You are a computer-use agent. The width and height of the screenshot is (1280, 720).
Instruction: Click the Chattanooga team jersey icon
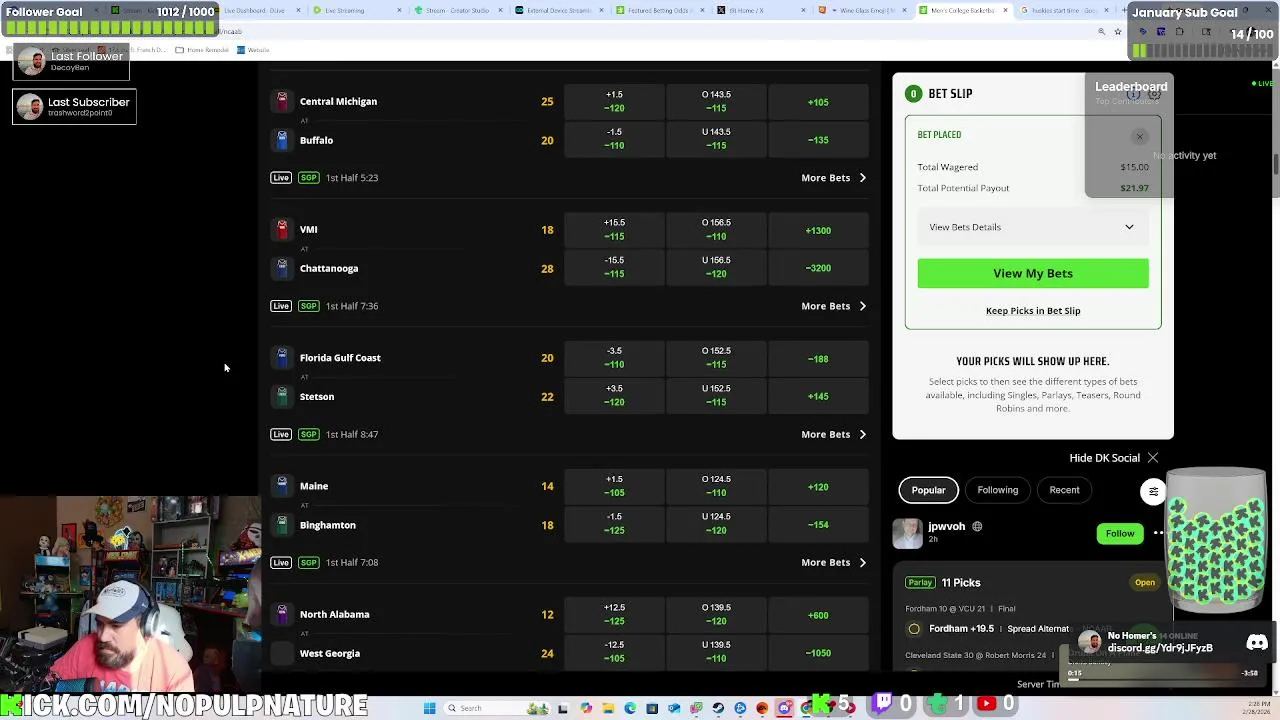pos(282,268)
